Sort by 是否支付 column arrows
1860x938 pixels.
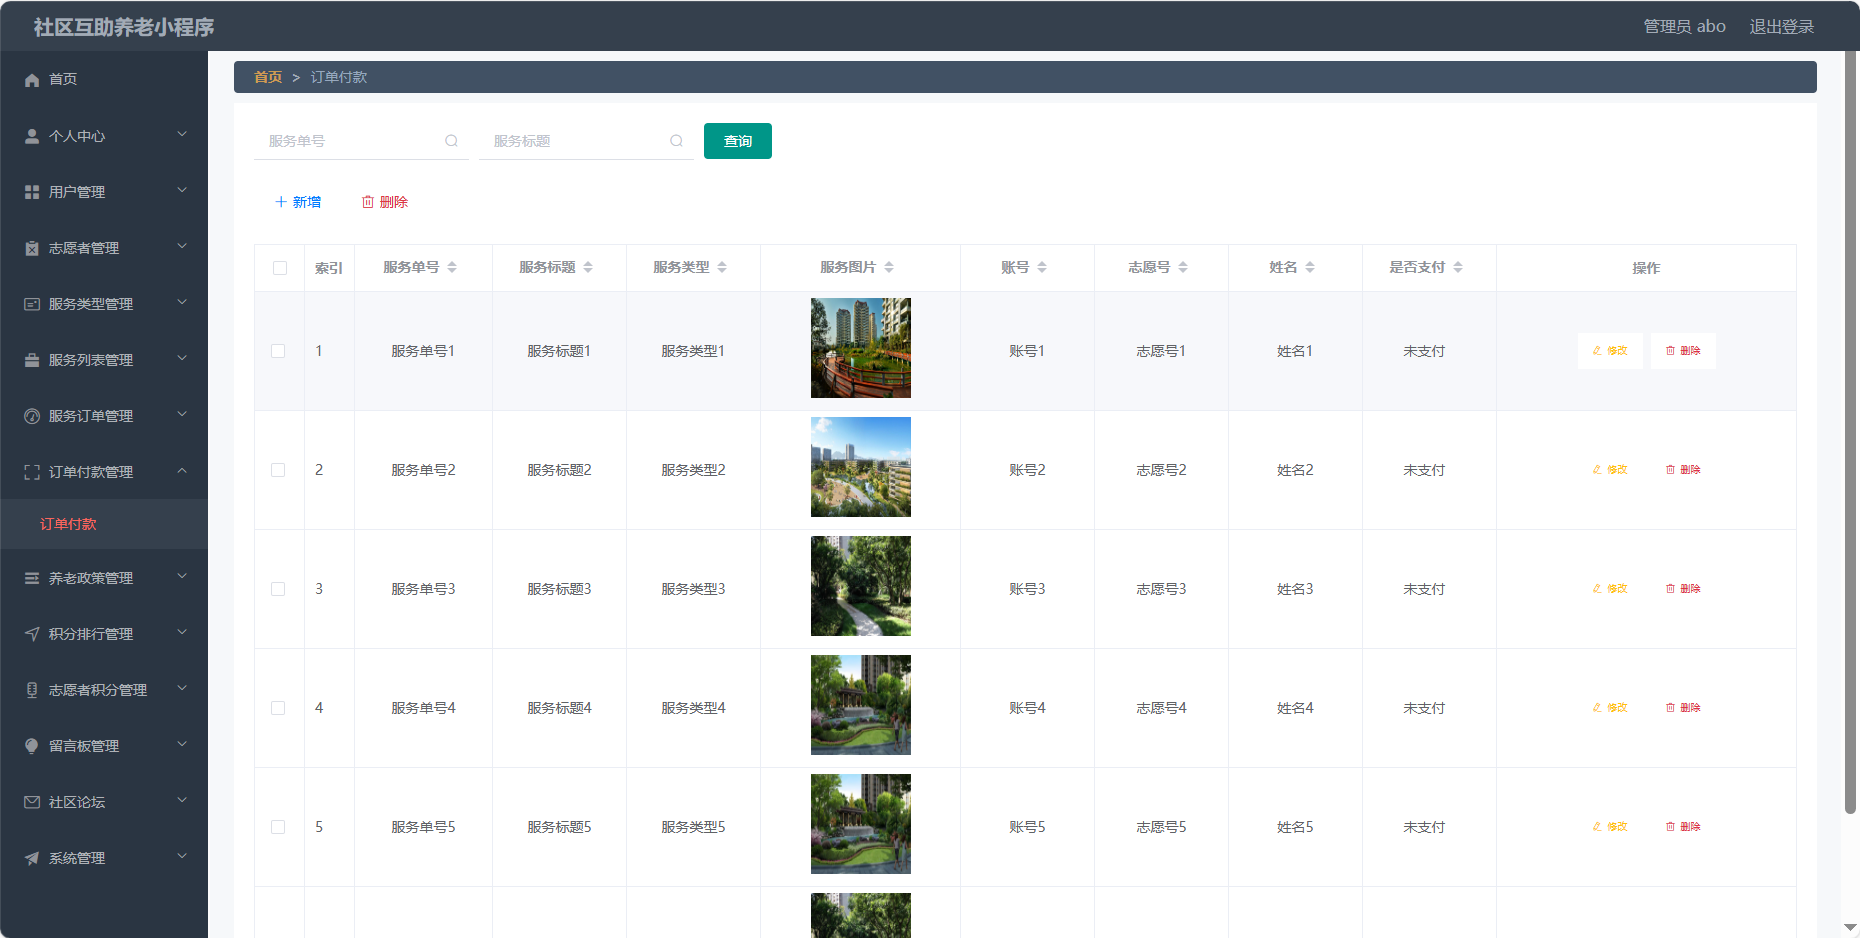point(1458,267)
